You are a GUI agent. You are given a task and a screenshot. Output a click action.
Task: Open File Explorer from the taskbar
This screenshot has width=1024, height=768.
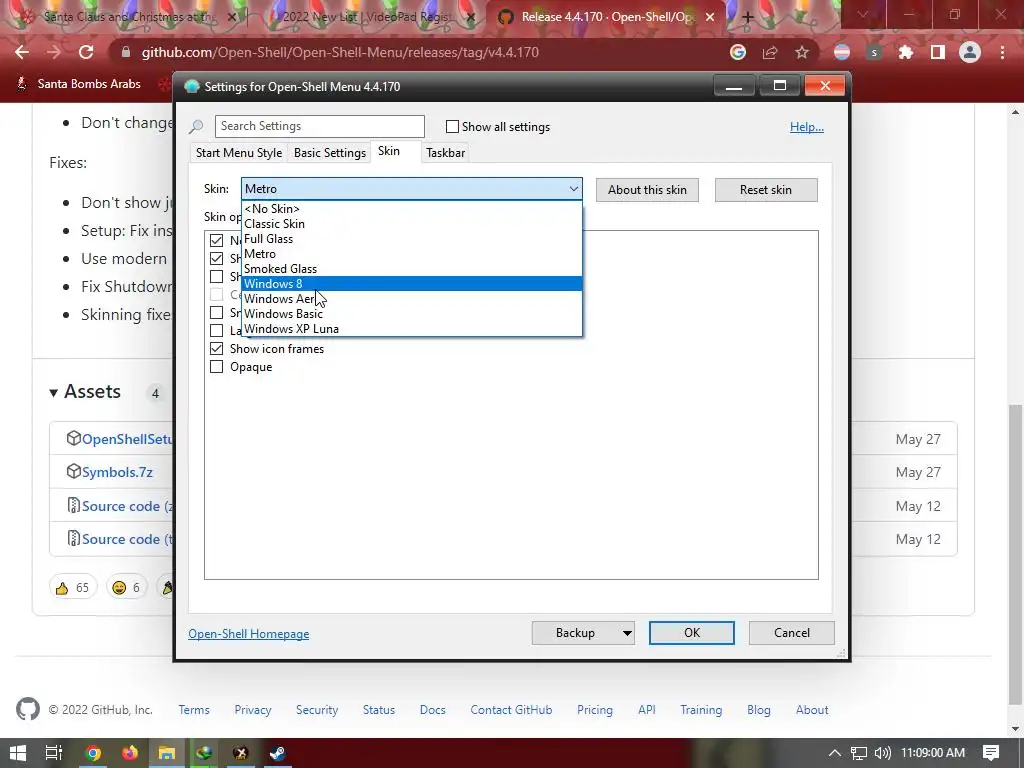click(167, 753)
